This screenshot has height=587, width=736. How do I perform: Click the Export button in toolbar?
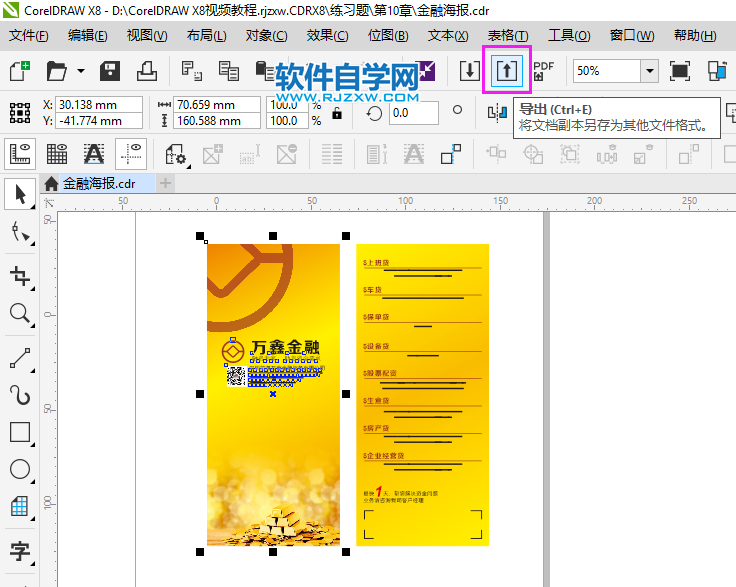507,71
